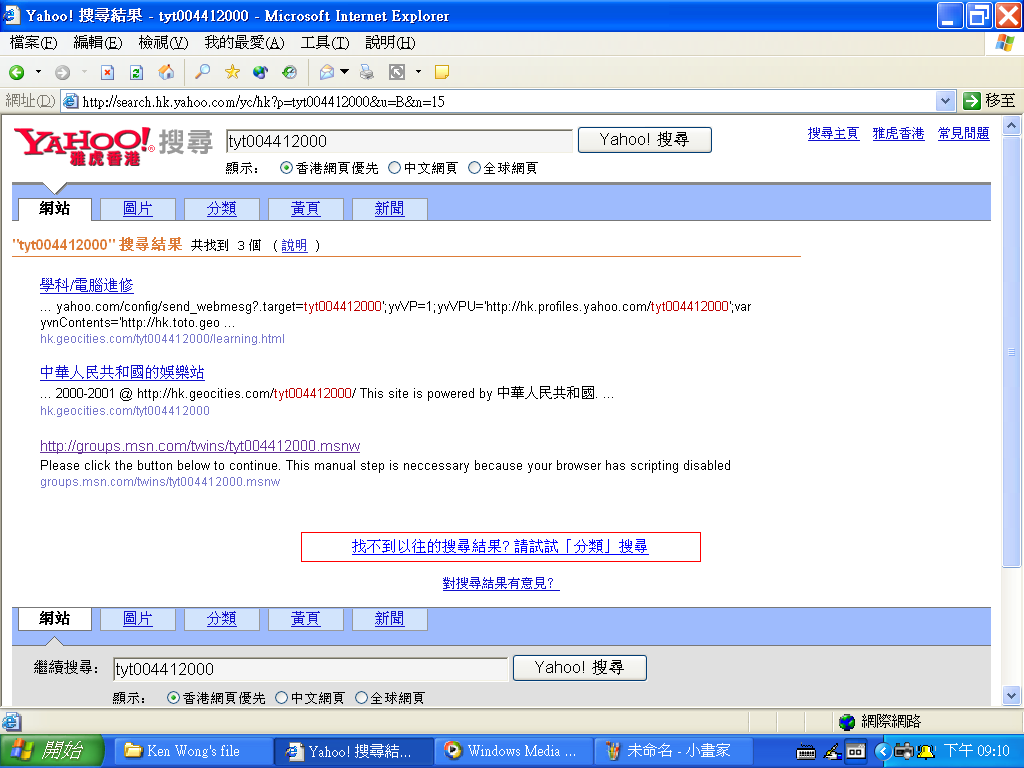
Task: Switch to bottom 圖片 tab
Action: point(138,619)
